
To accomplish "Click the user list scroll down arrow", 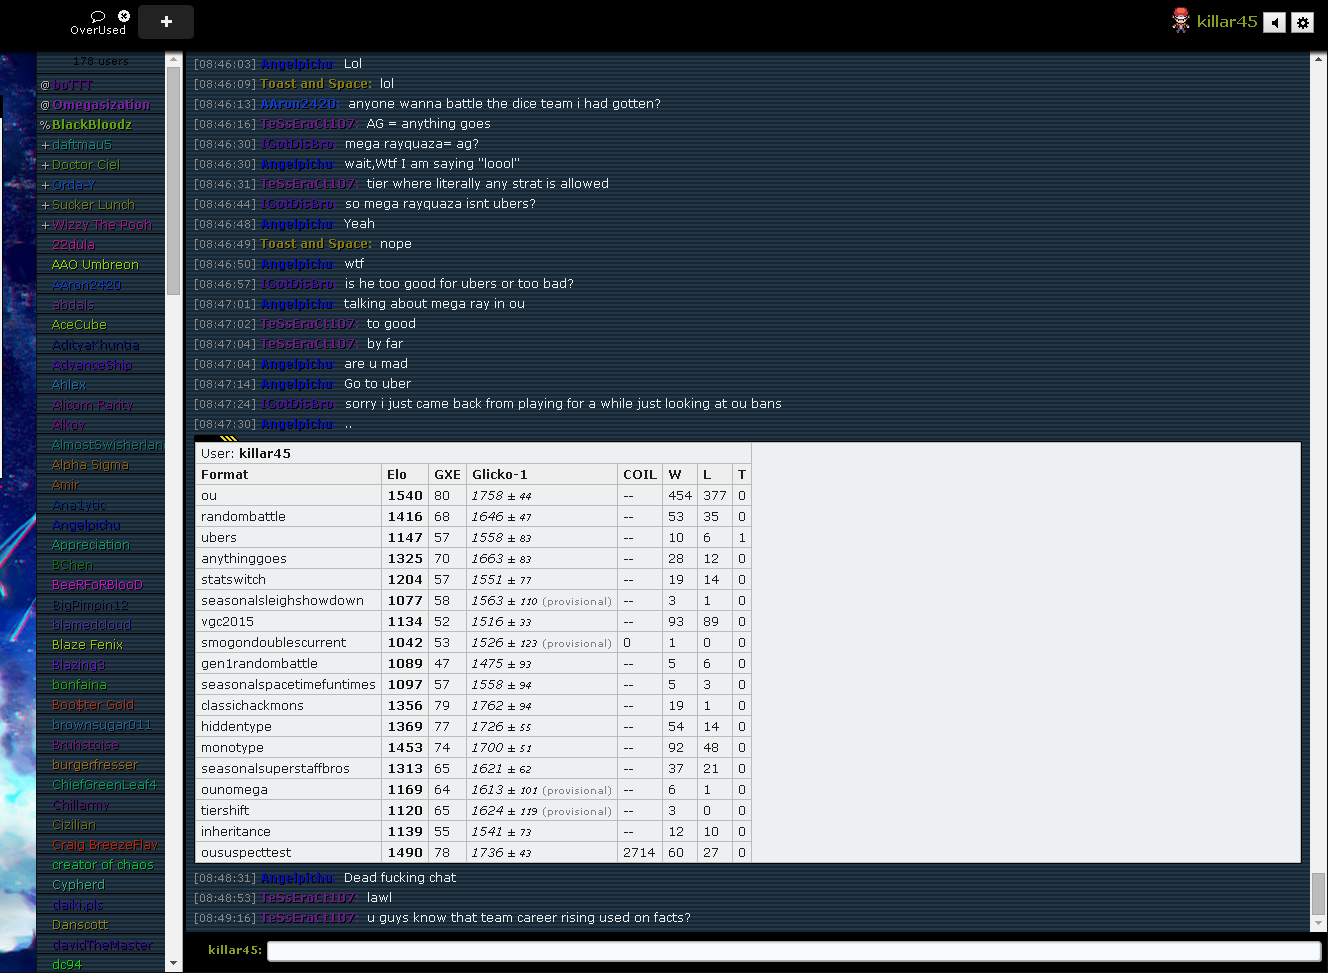I will (175, 963).
